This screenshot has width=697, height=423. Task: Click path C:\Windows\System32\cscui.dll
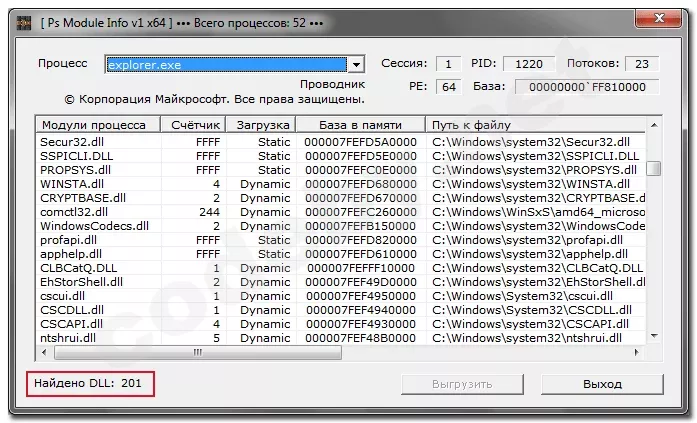click(522, 296)
